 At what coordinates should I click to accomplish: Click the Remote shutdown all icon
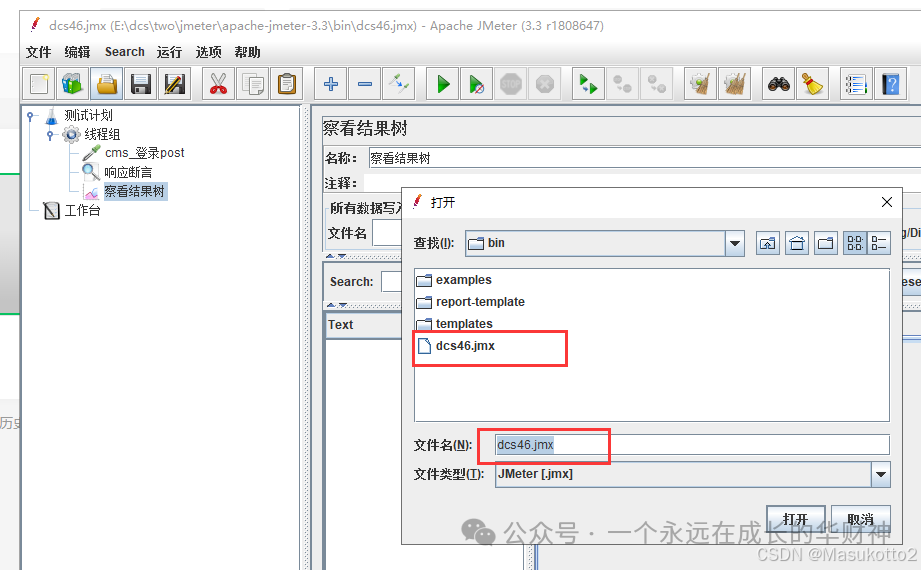pyautogui.click(x=657, y=84)
